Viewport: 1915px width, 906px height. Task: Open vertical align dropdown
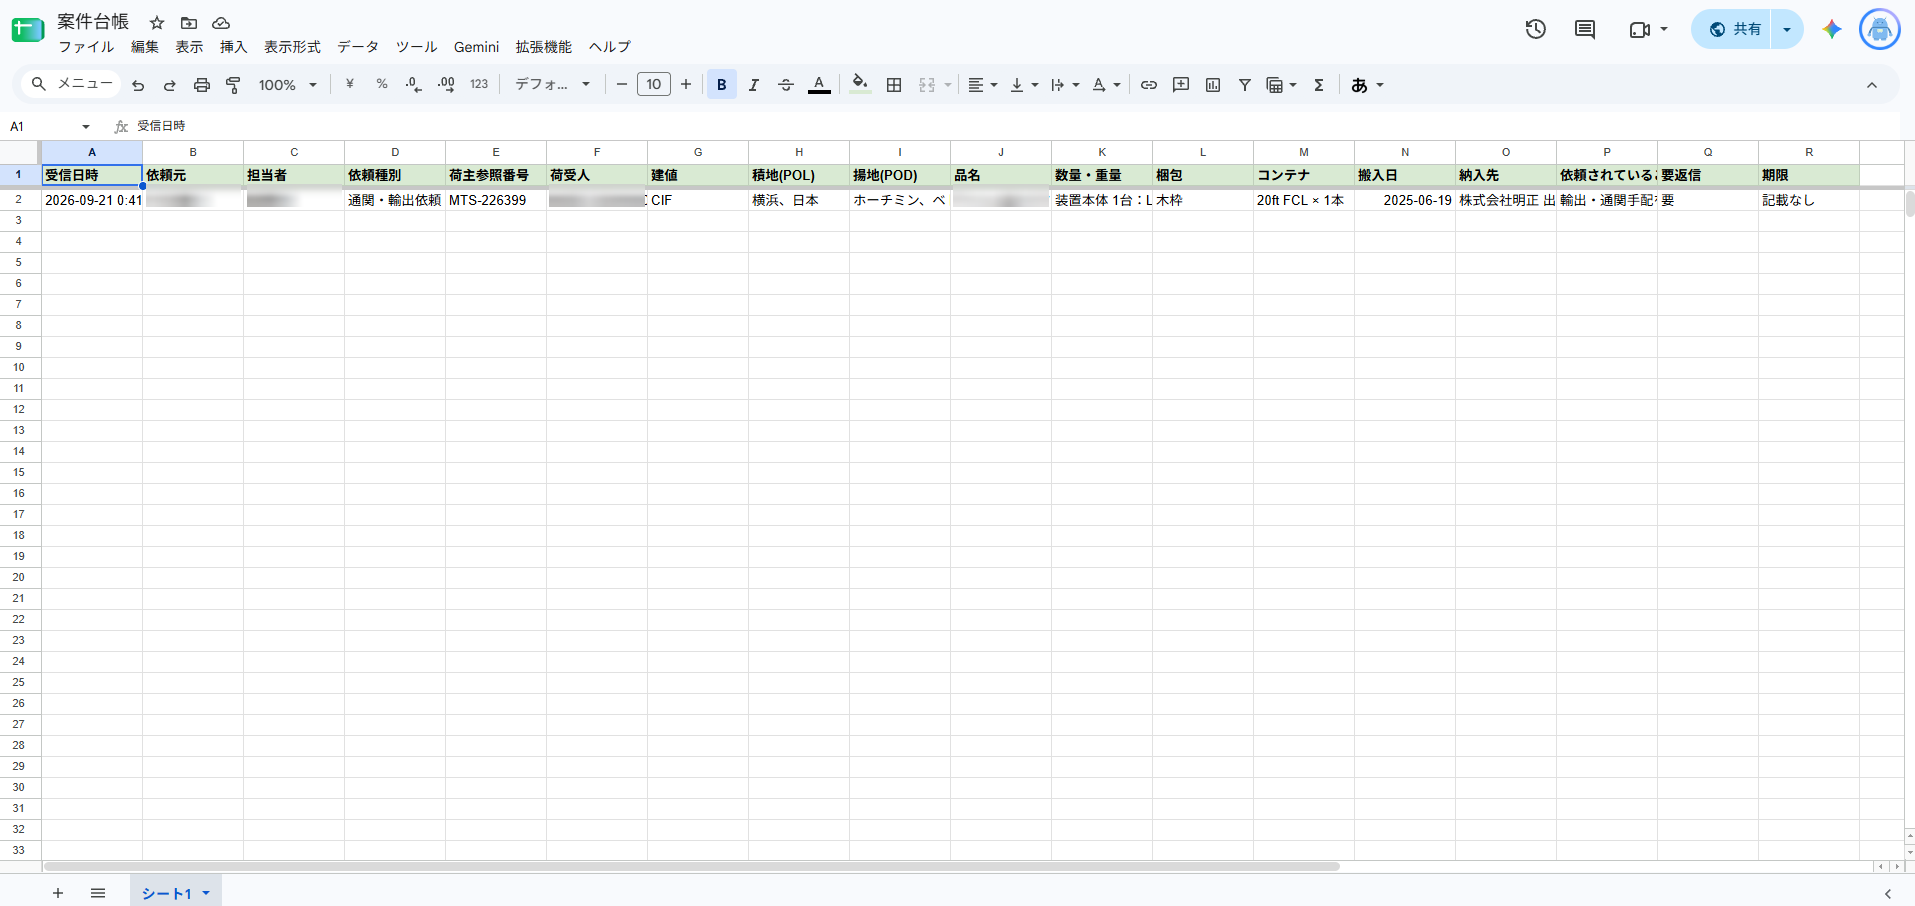pyautogui.click(x=1024, y=85)
